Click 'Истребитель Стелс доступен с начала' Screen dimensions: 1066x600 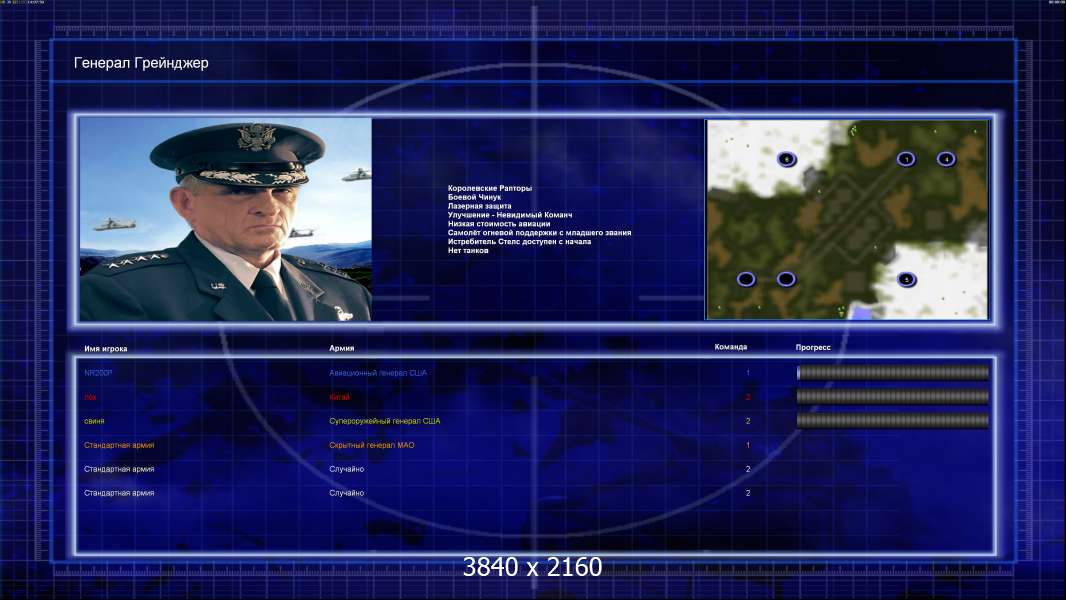(519, 241)
